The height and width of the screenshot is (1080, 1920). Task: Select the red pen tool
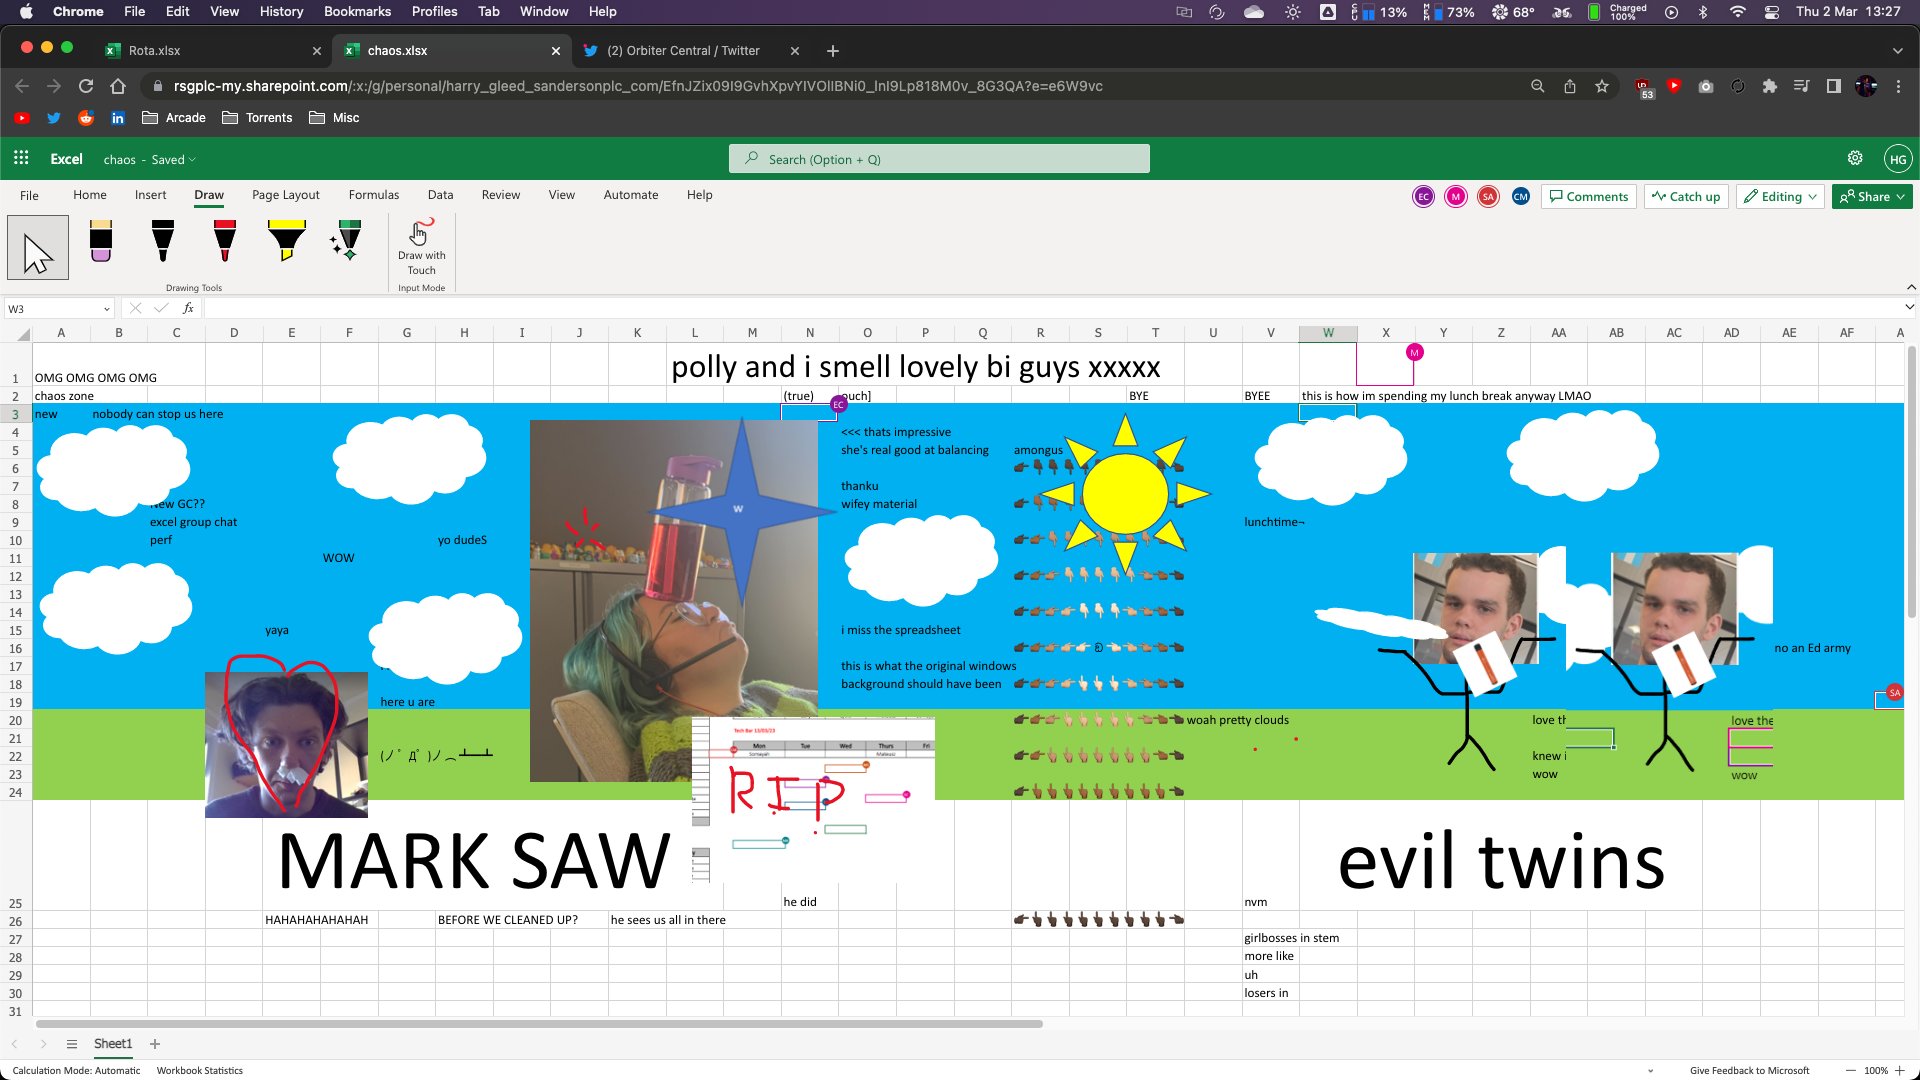[x=225, y=242]
